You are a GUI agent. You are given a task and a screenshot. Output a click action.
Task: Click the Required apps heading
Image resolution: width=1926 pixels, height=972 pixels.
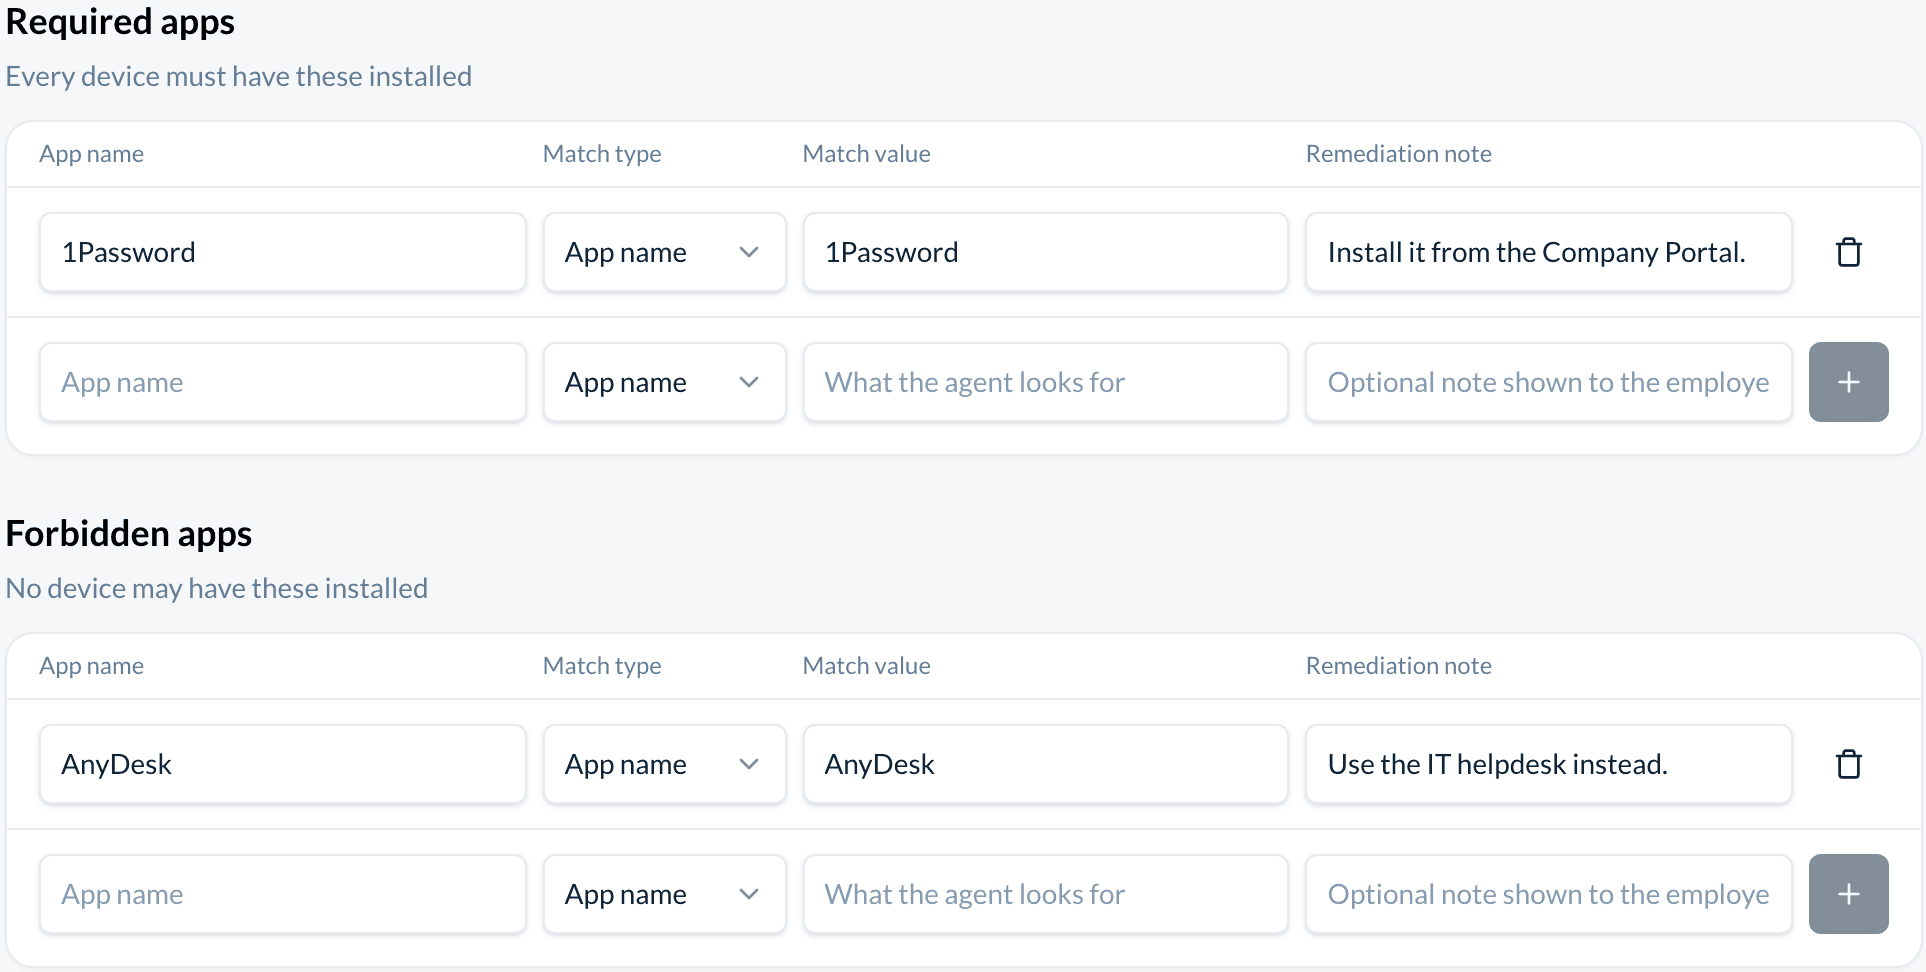coord(120,21)
